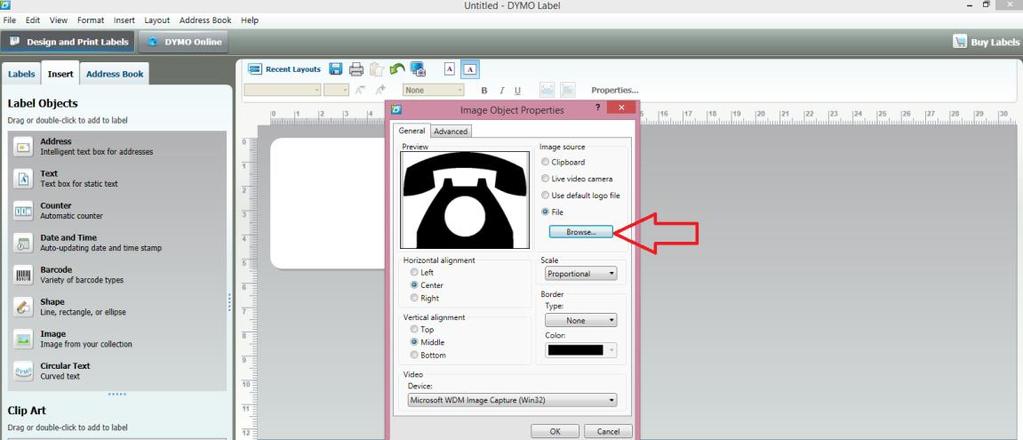
Task: Click the help question mark in dialog
Action: click(x=598, y=108)
